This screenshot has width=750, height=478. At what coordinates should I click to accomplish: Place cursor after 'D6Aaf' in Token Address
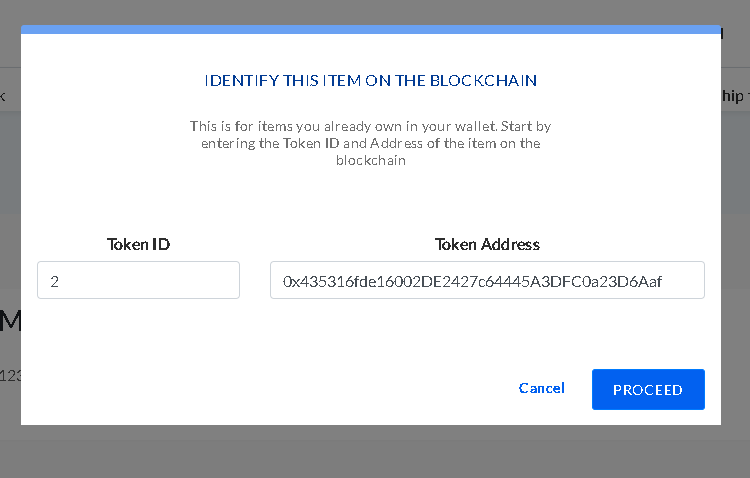(x=663, y=281)
